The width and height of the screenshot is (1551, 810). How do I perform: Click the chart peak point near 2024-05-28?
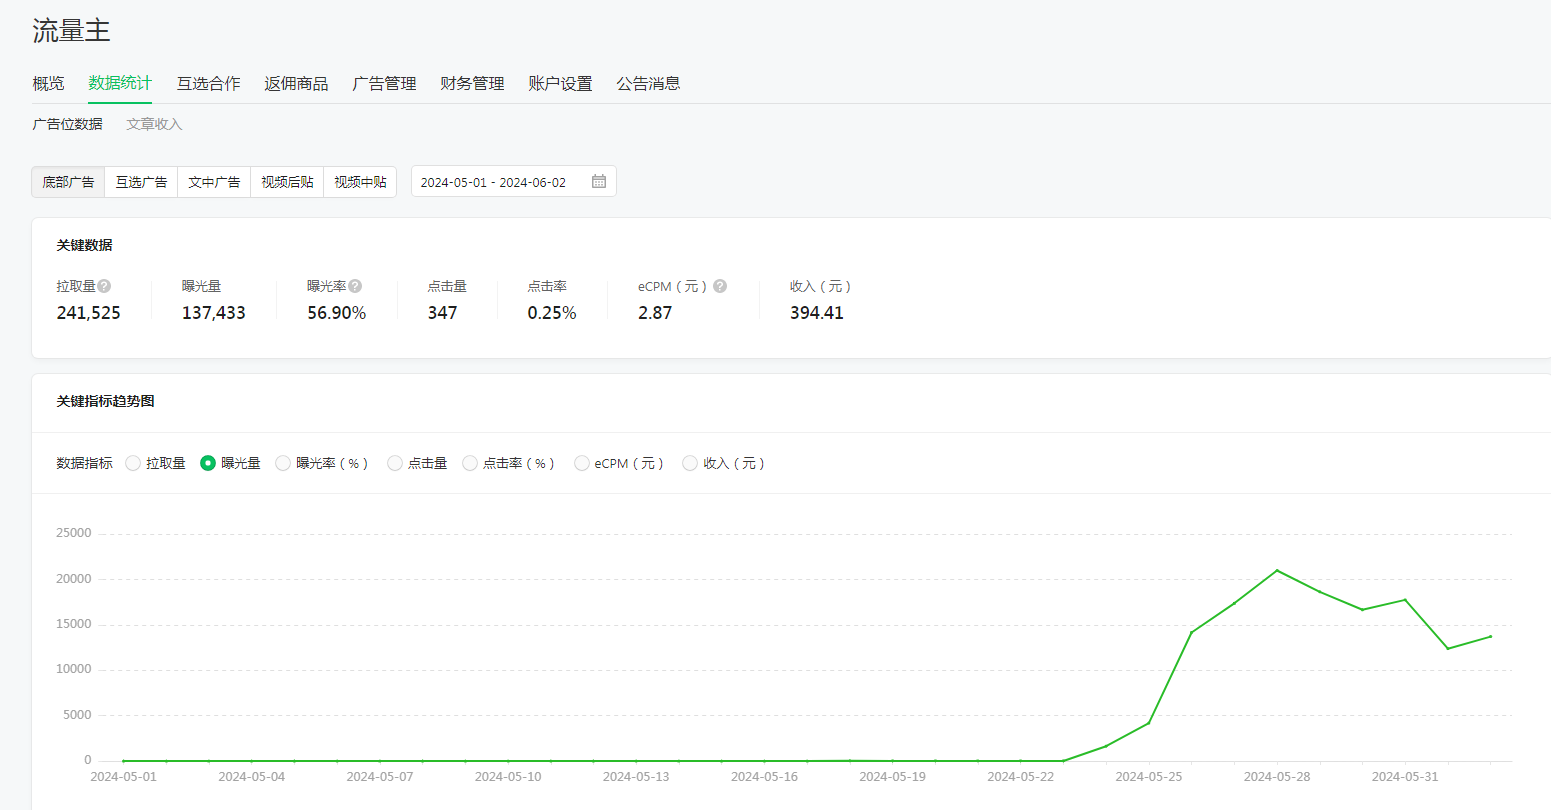tap(1277, 570)
